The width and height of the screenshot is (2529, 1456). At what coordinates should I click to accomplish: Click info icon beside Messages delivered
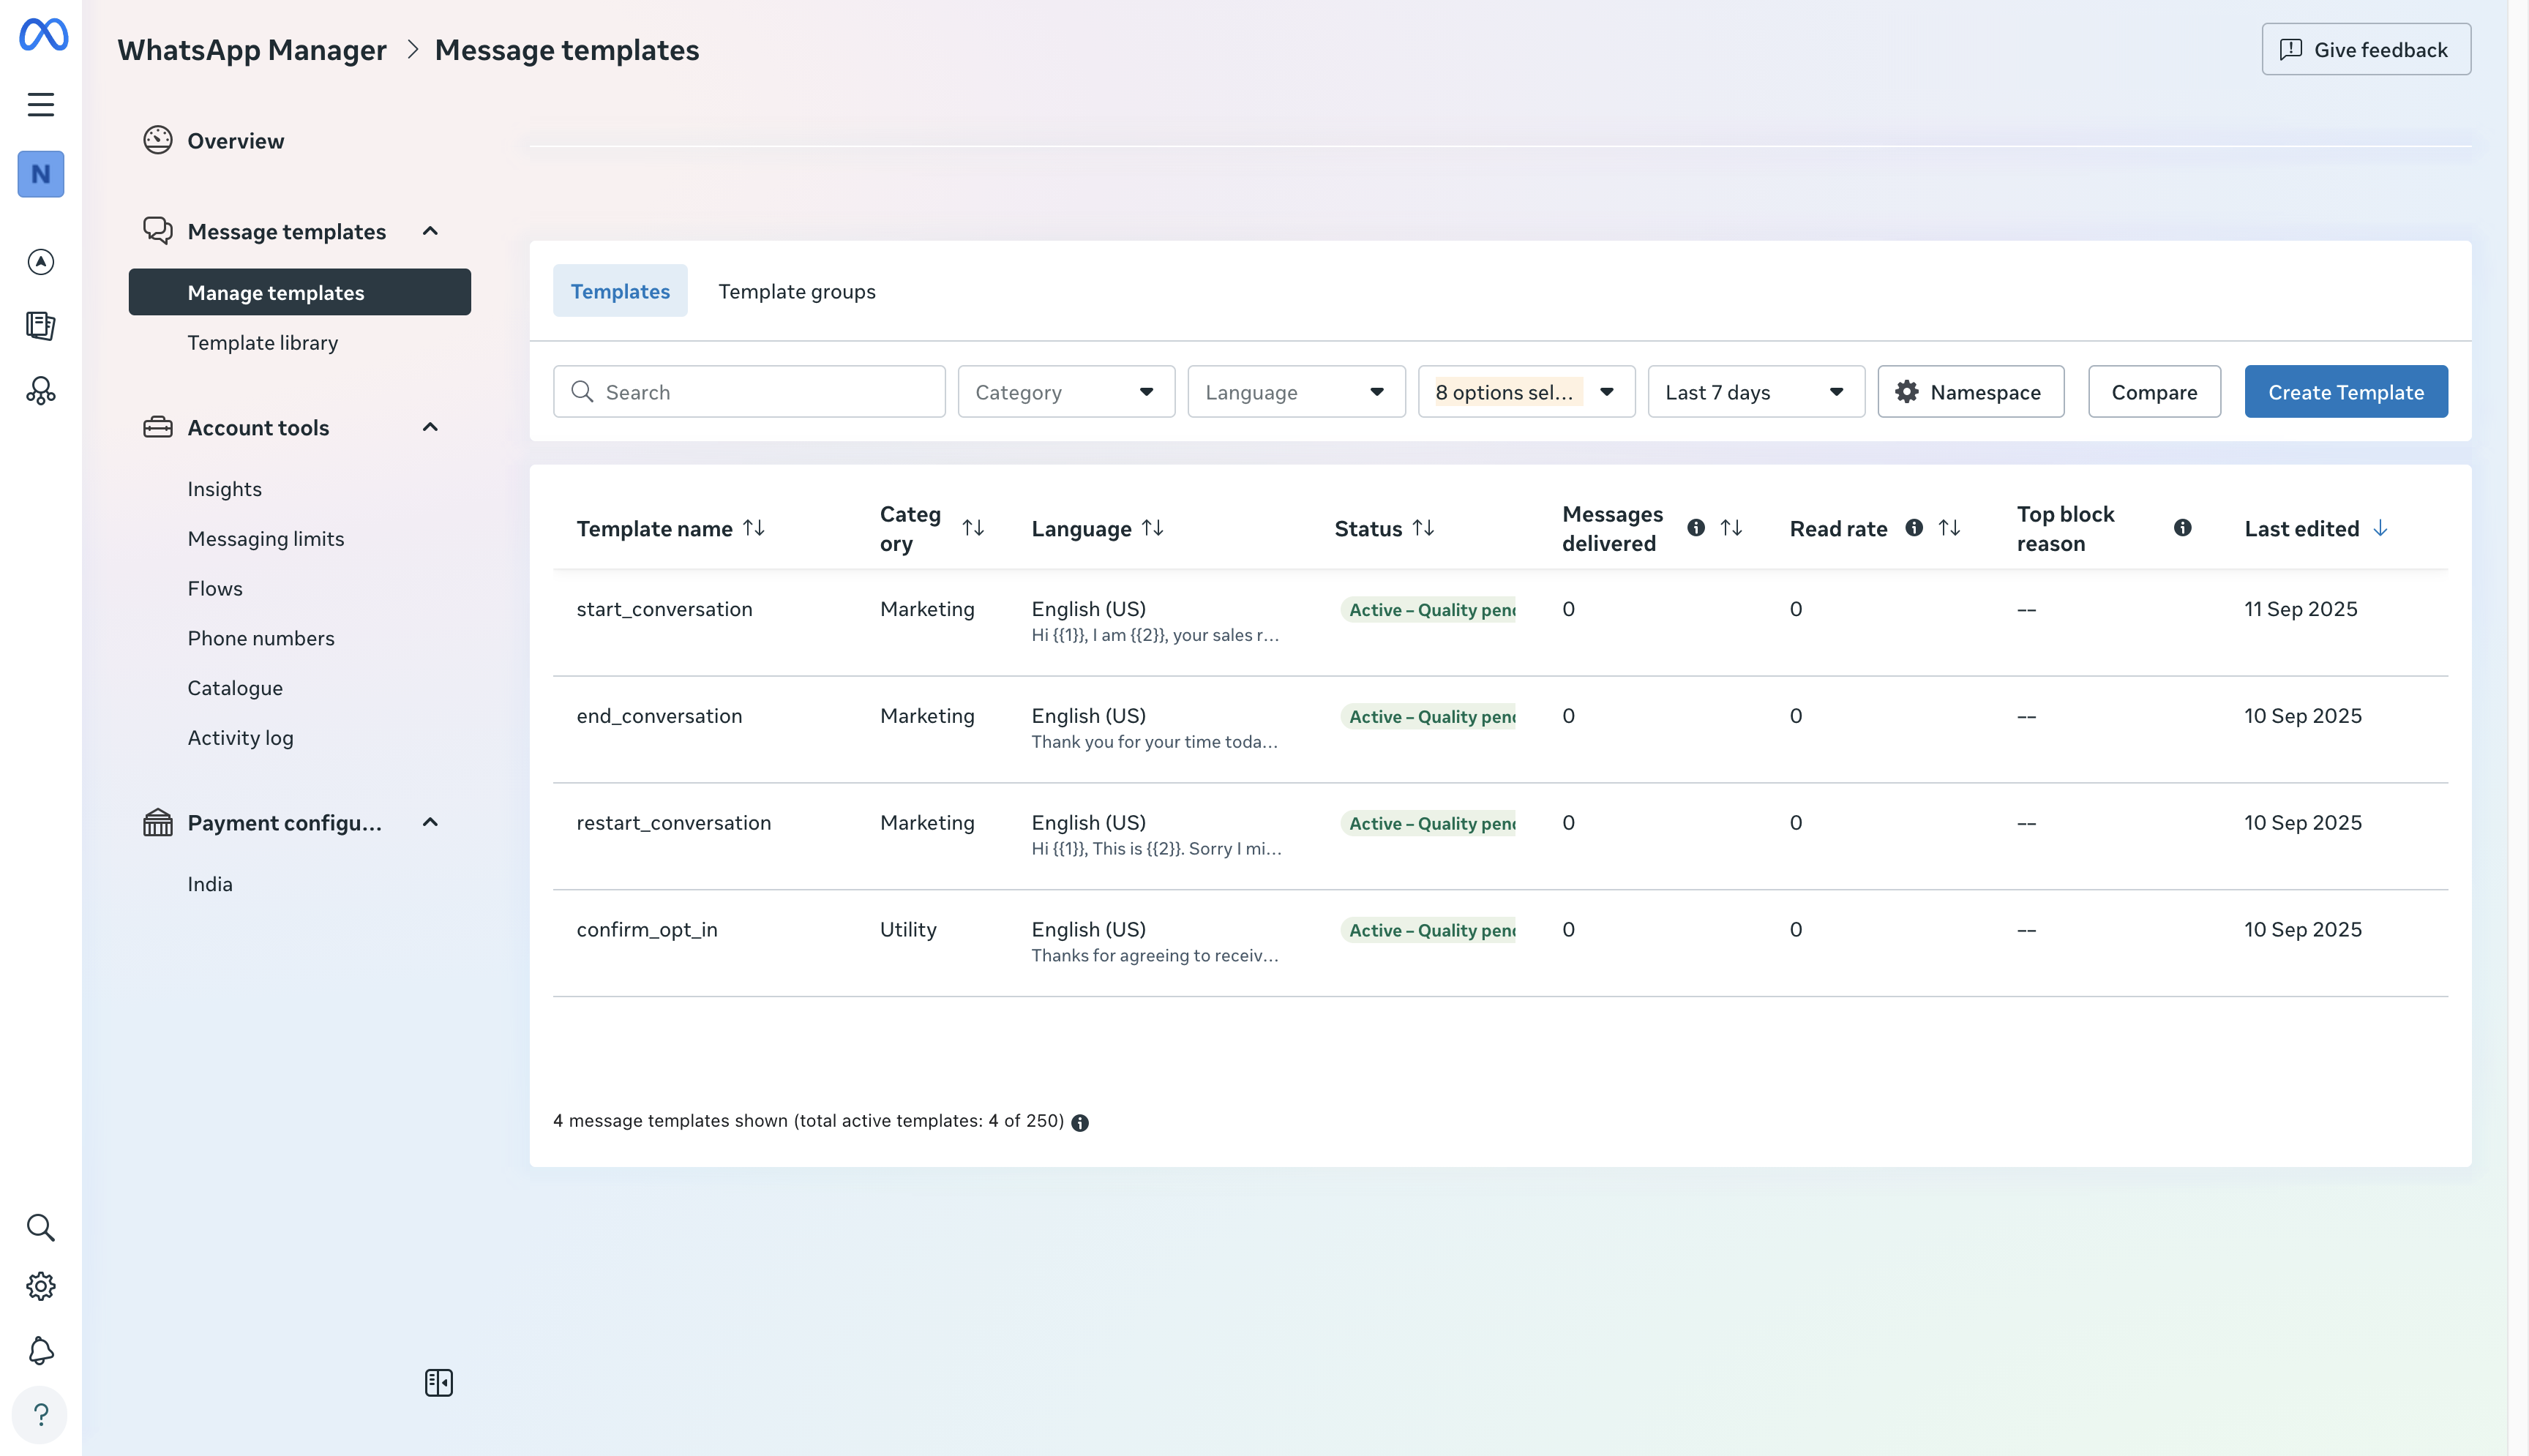pyautogui.click(x=1696, y=528)
